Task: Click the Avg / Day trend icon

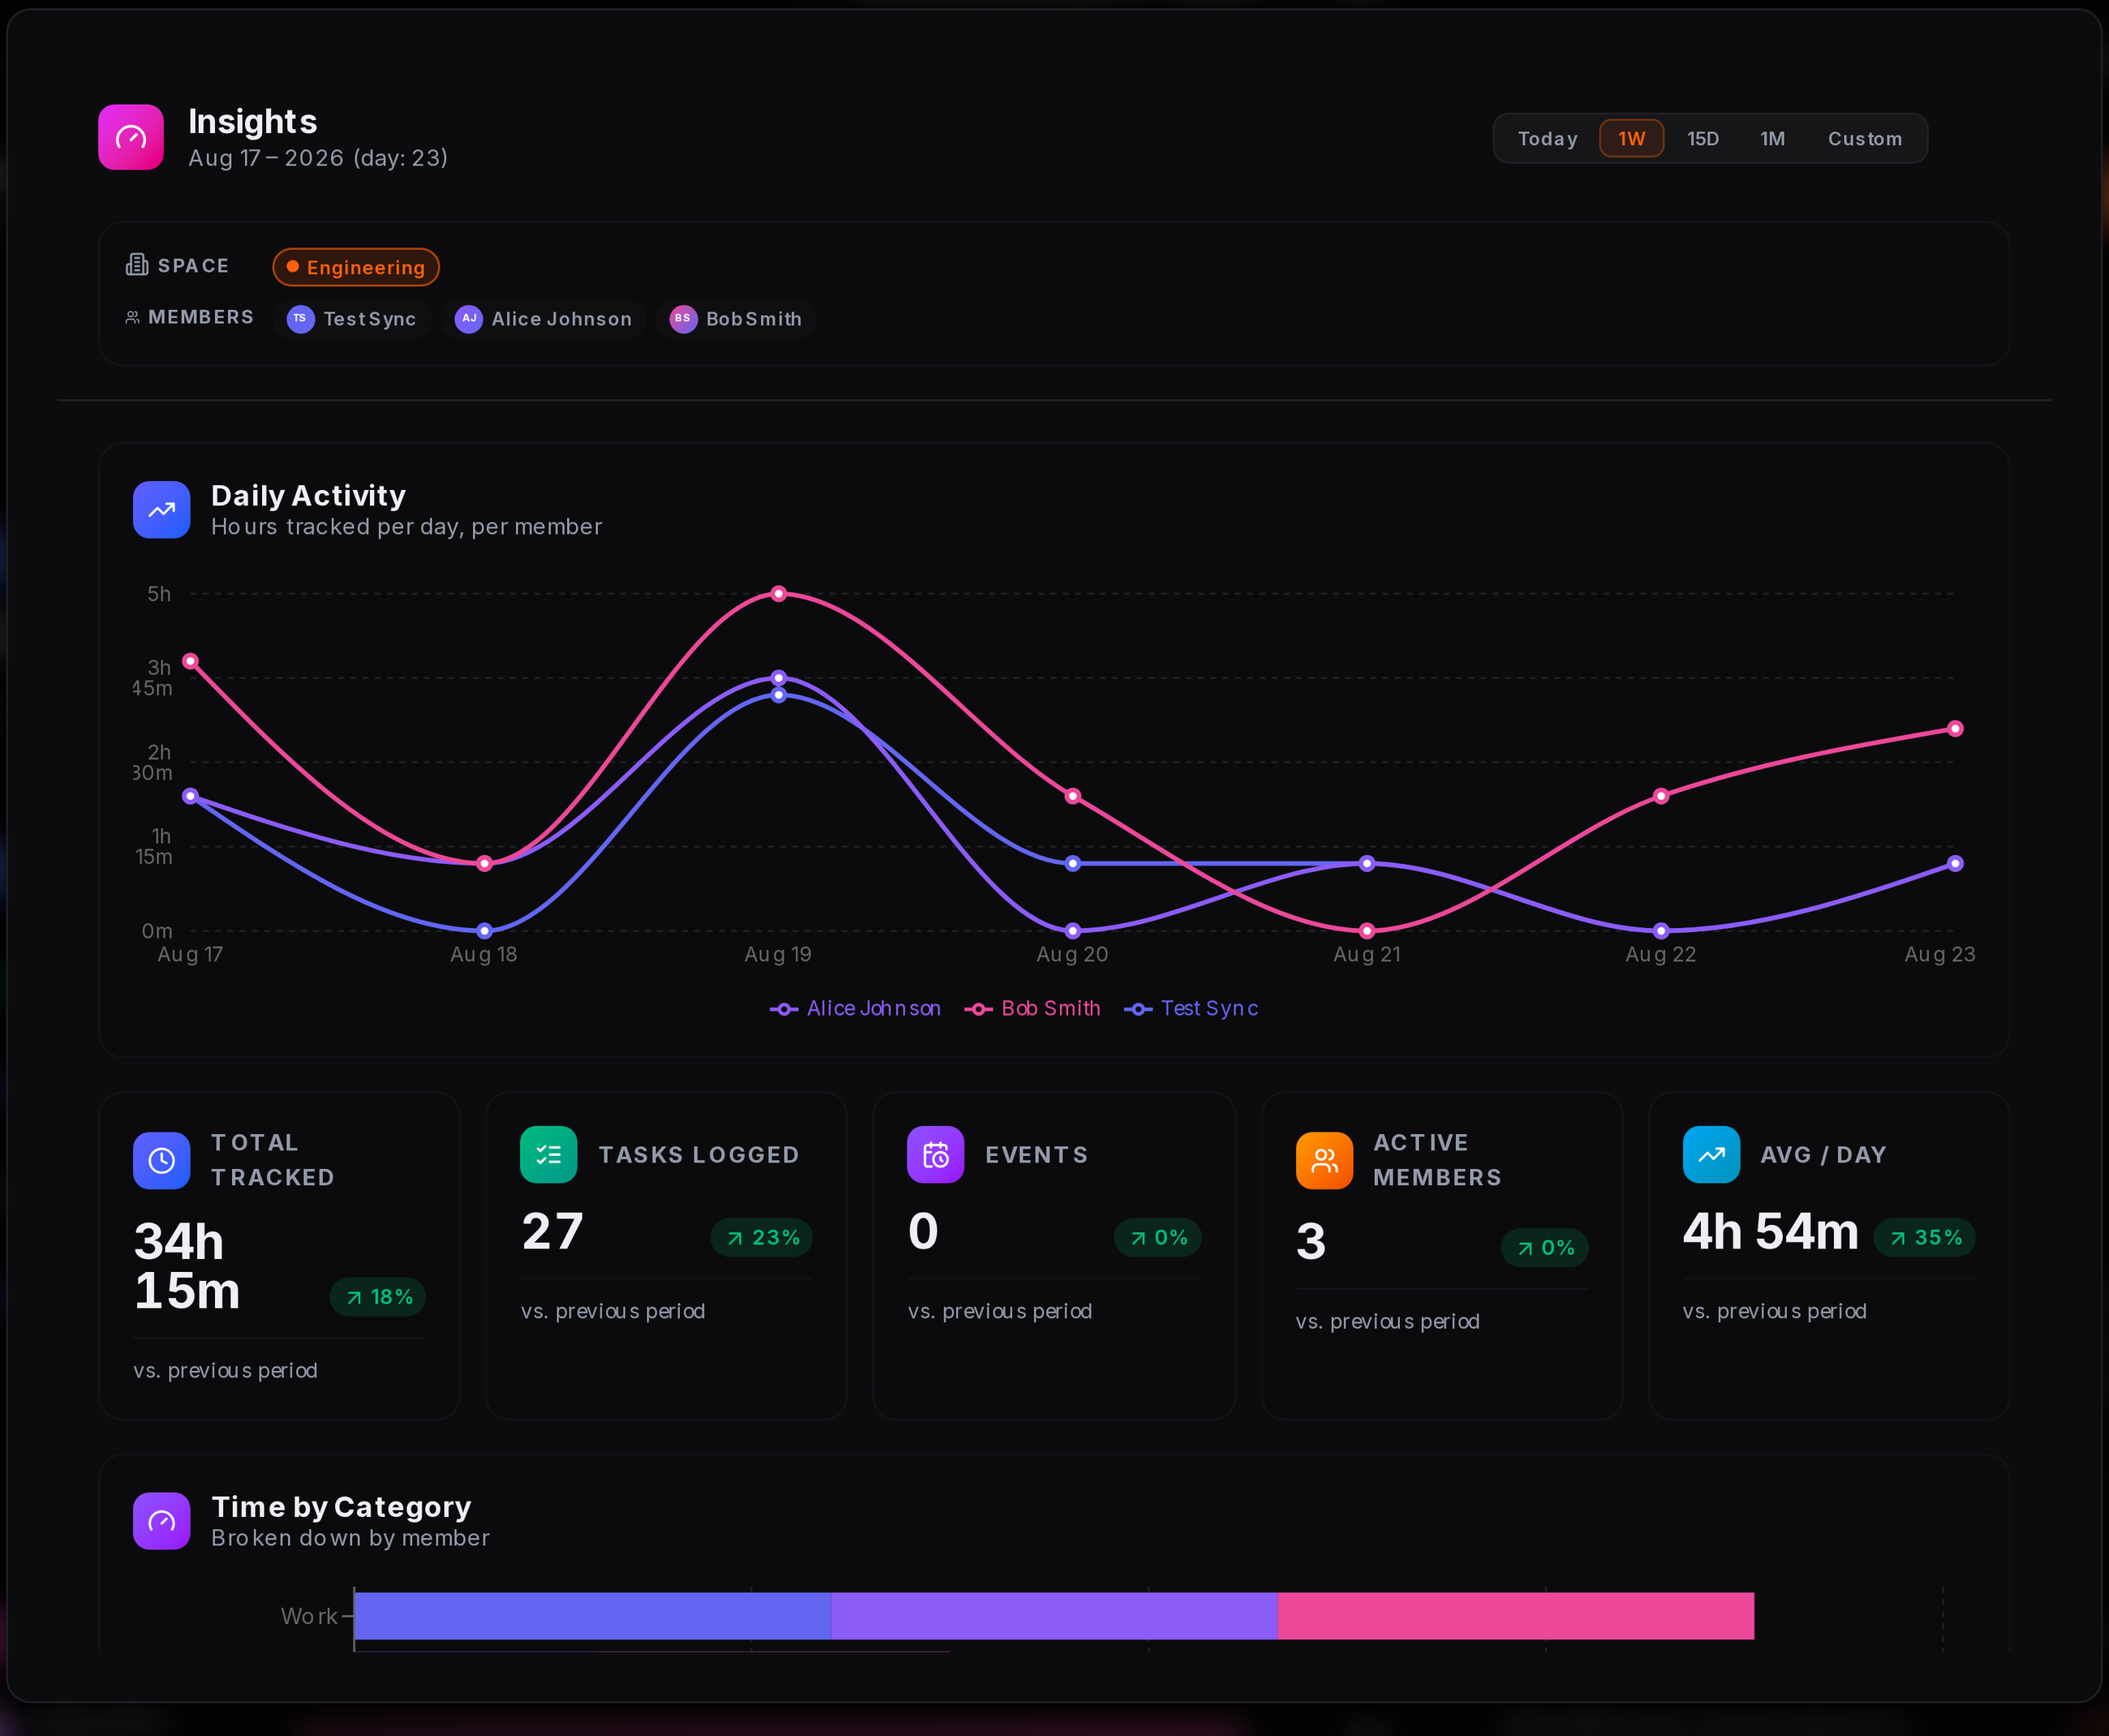Action: tap(1711, 1155)
